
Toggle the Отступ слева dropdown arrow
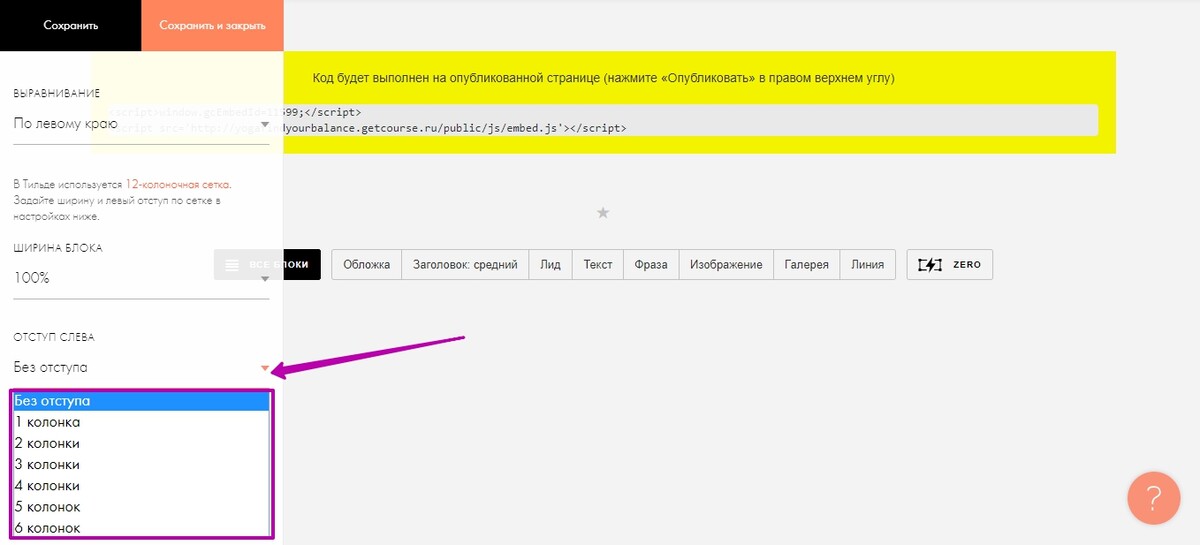click(264, 369)
